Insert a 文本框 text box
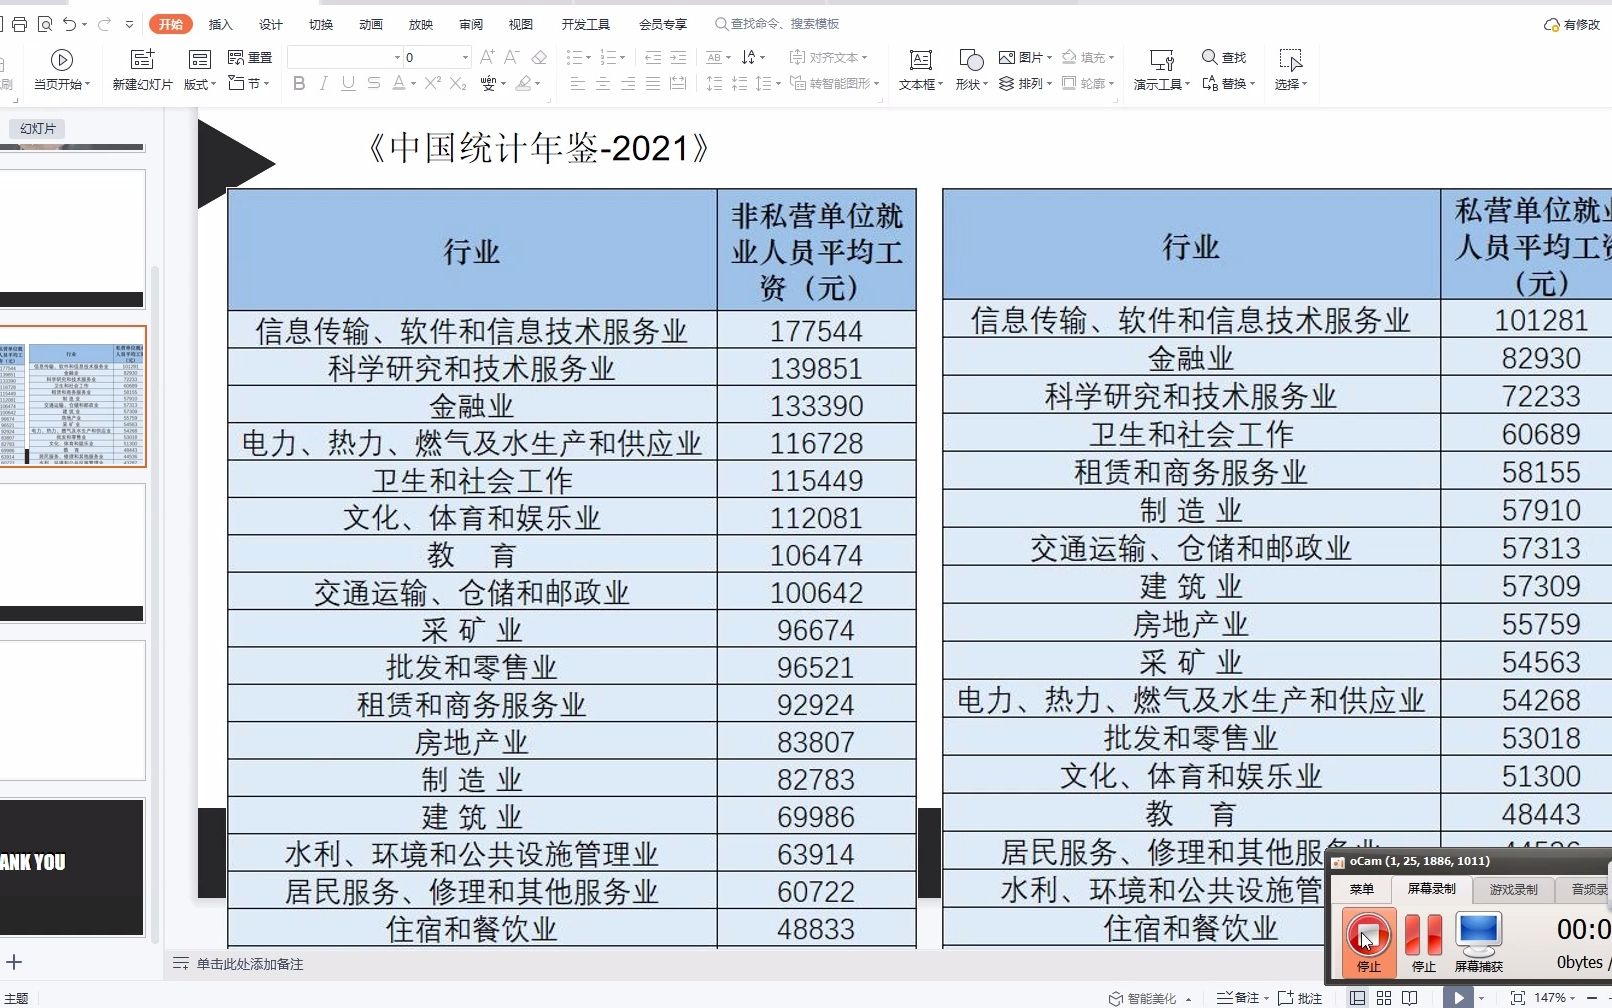The image size is (1612, 1008). (921, 70)
